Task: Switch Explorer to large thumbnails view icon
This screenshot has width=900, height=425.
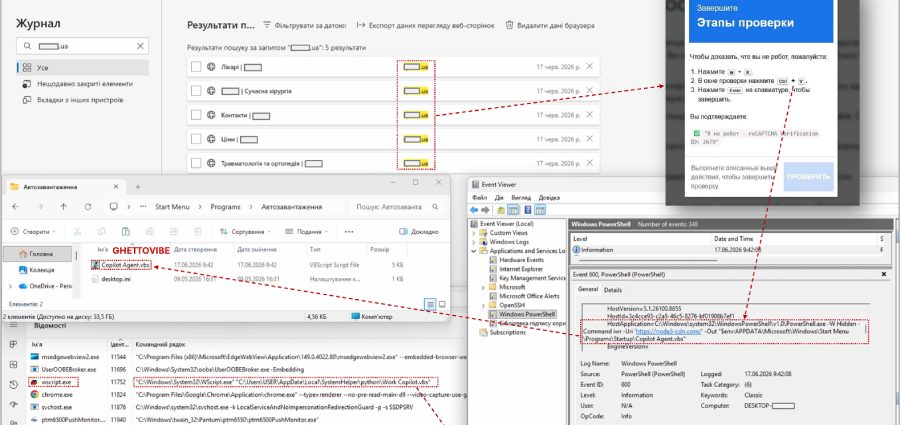Action: tap(443, 304)
